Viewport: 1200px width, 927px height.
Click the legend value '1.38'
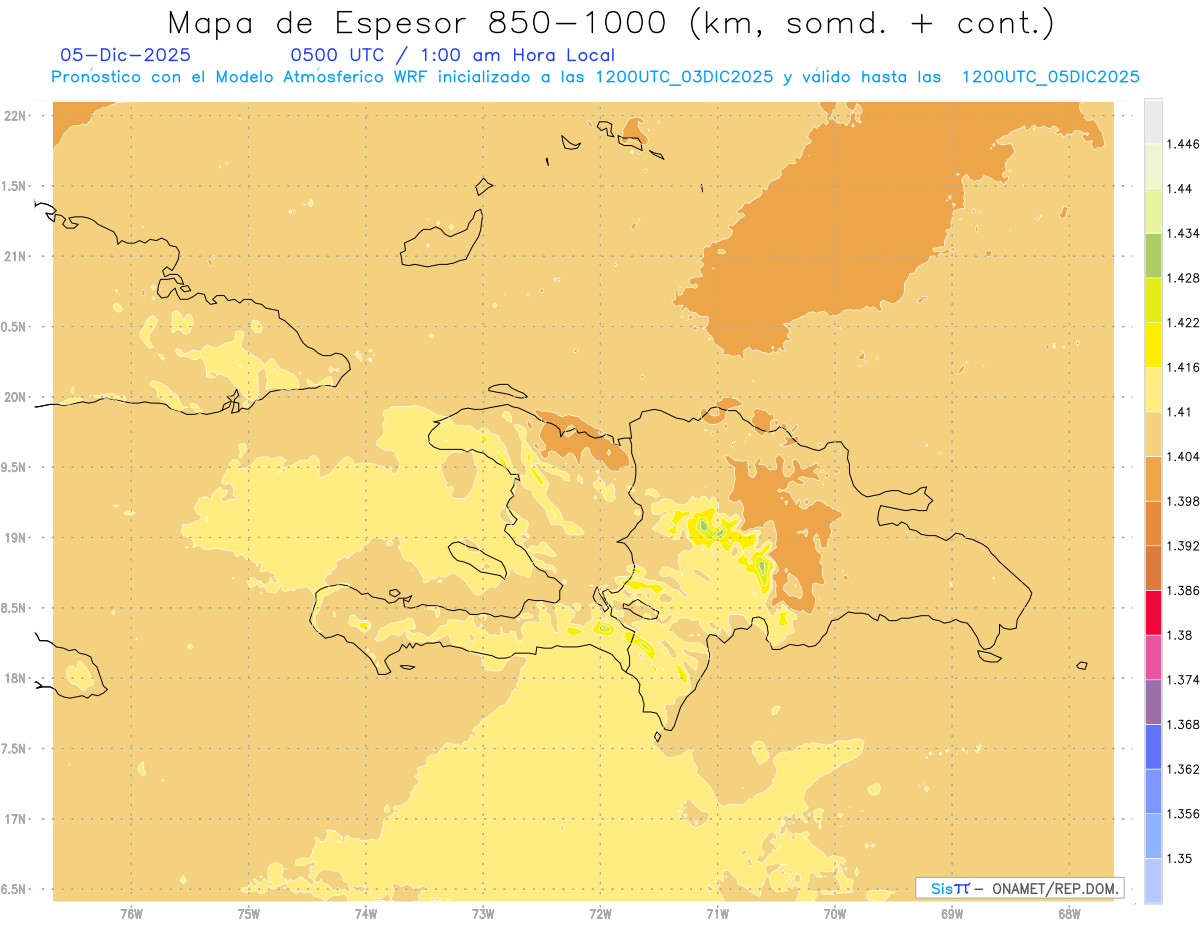coord(1179,635)
